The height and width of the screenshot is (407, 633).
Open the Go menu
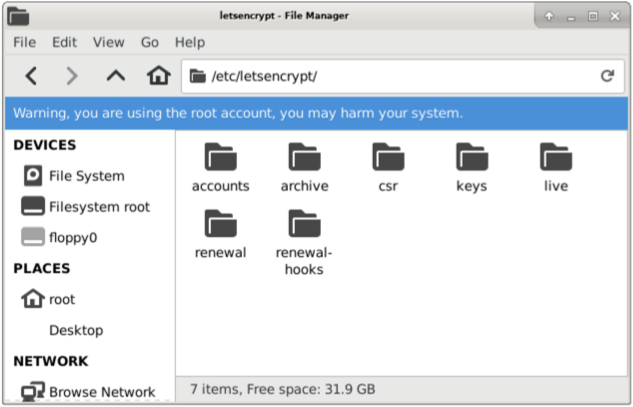150,42
